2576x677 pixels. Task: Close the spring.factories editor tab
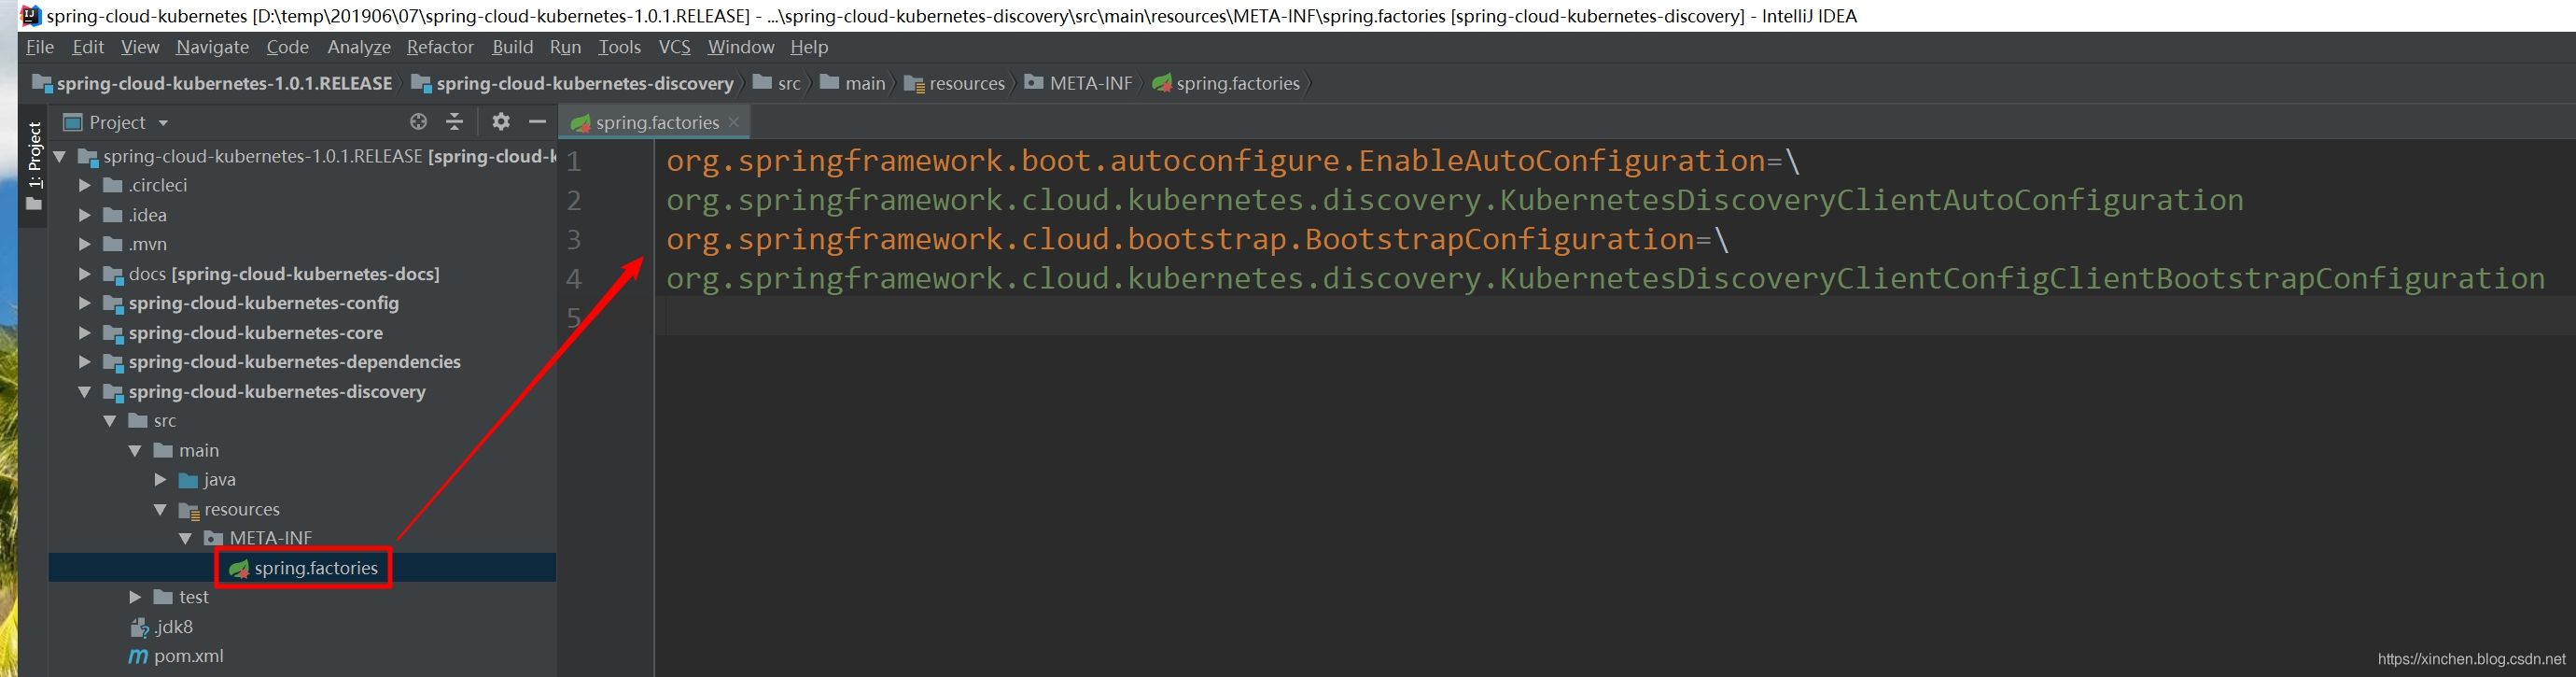(734, 122)
